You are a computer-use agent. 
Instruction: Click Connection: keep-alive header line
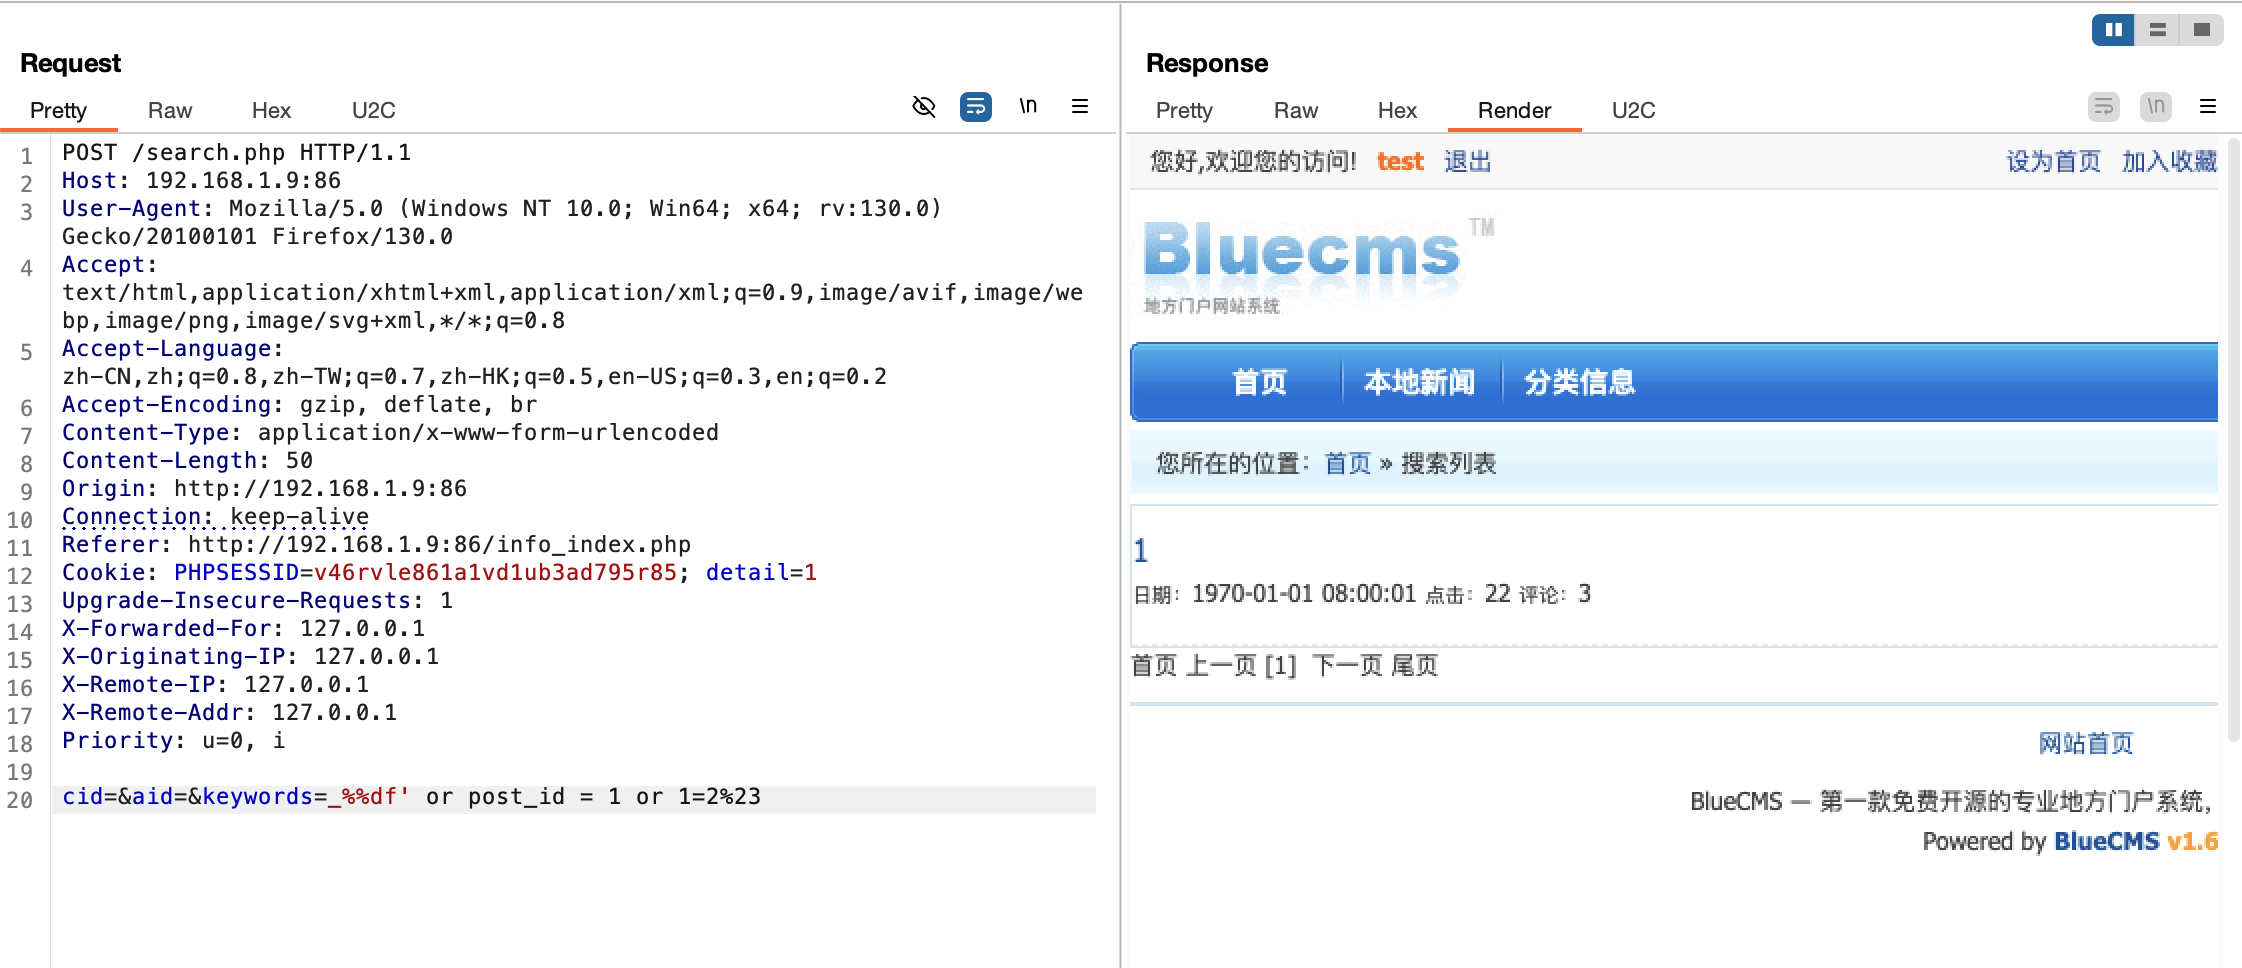215,517
